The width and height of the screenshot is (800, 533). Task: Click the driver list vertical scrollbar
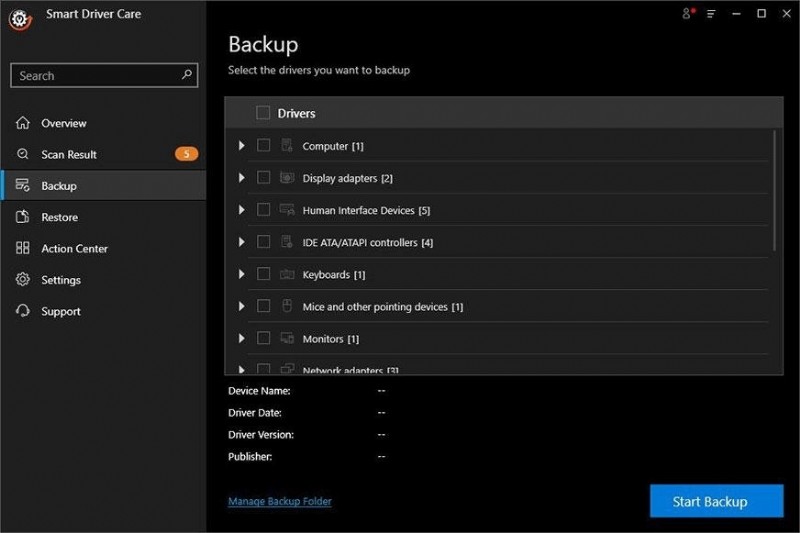774,190
